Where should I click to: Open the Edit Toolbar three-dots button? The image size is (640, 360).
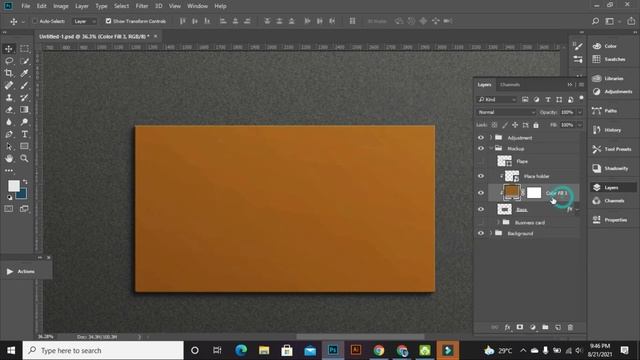click(x=9, y=170)
